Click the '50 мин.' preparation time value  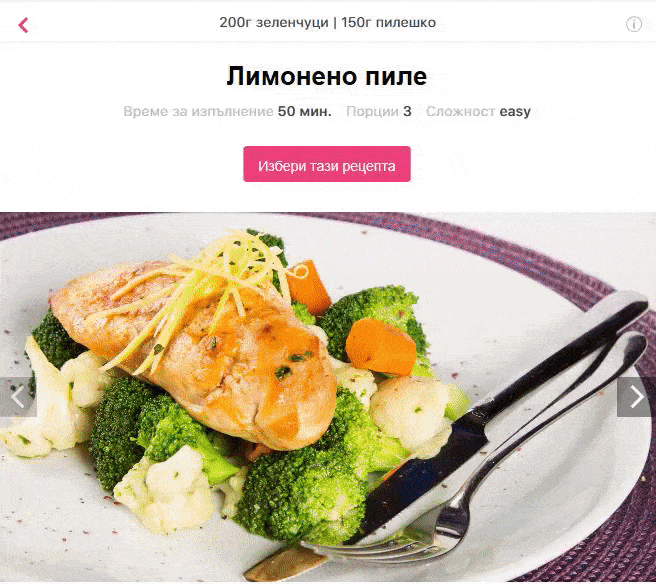[x=304, y=111]
